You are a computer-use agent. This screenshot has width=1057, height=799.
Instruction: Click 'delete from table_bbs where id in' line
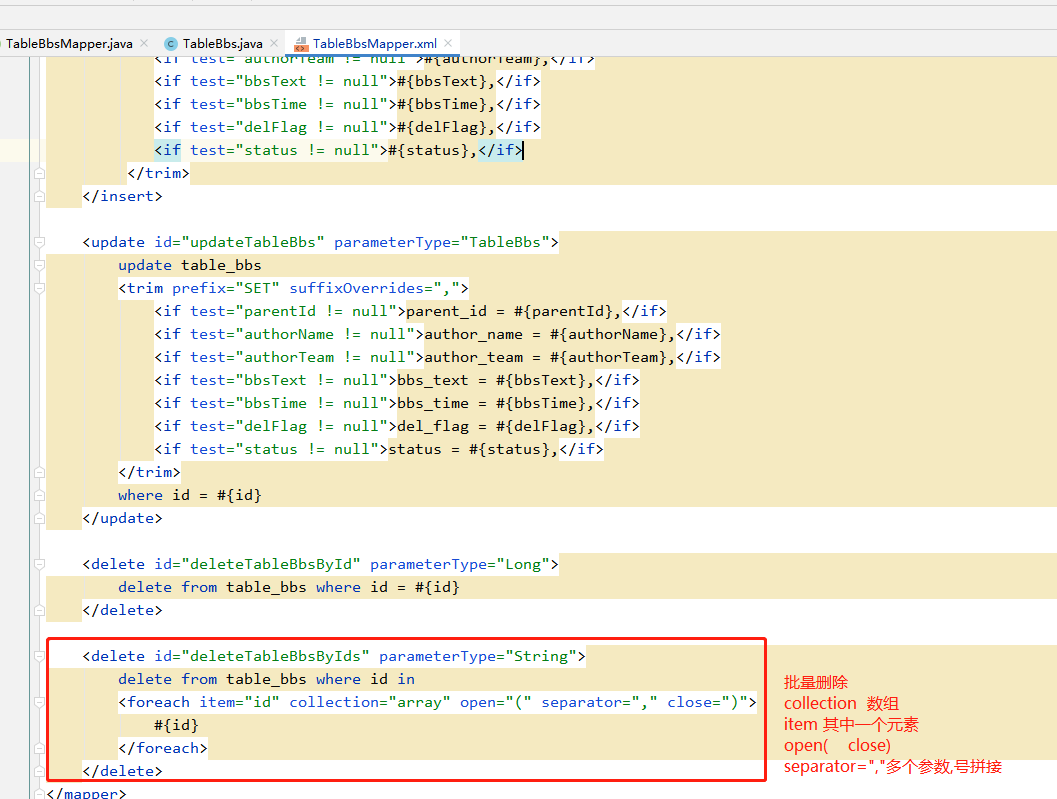[x=266, y=679]
